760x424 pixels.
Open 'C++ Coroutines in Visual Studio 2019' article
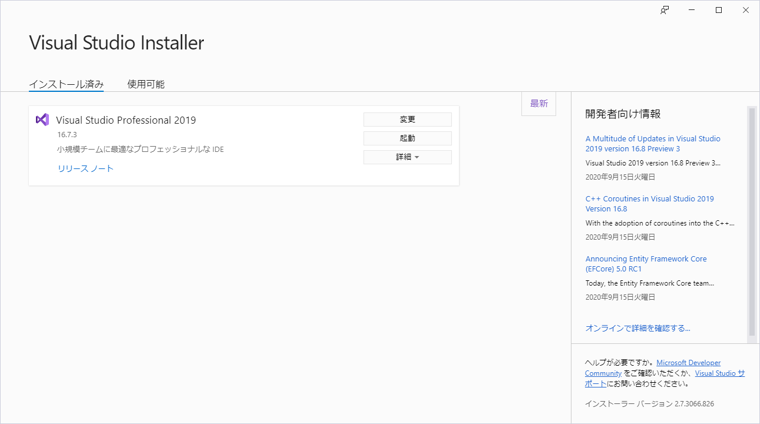point(649,204)
